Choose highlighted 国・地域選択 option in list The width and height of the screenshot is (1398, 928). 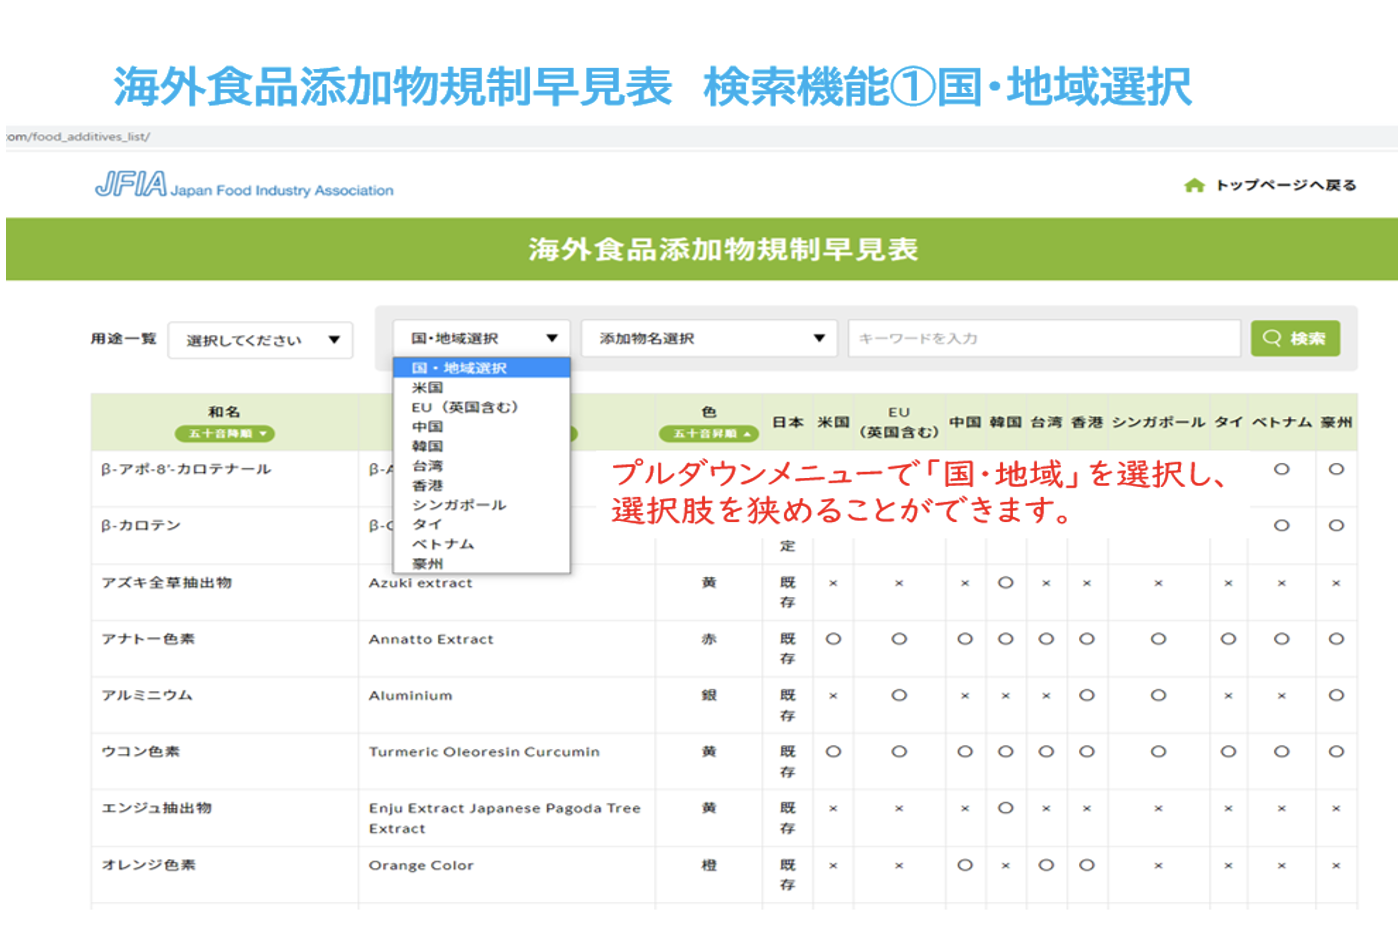pyautogui.click(x=481, y=368)
